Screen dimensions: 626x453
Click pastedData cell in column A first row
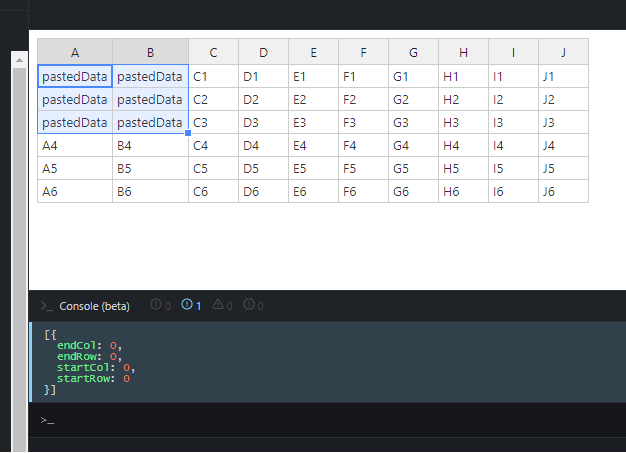coord(75,76)
